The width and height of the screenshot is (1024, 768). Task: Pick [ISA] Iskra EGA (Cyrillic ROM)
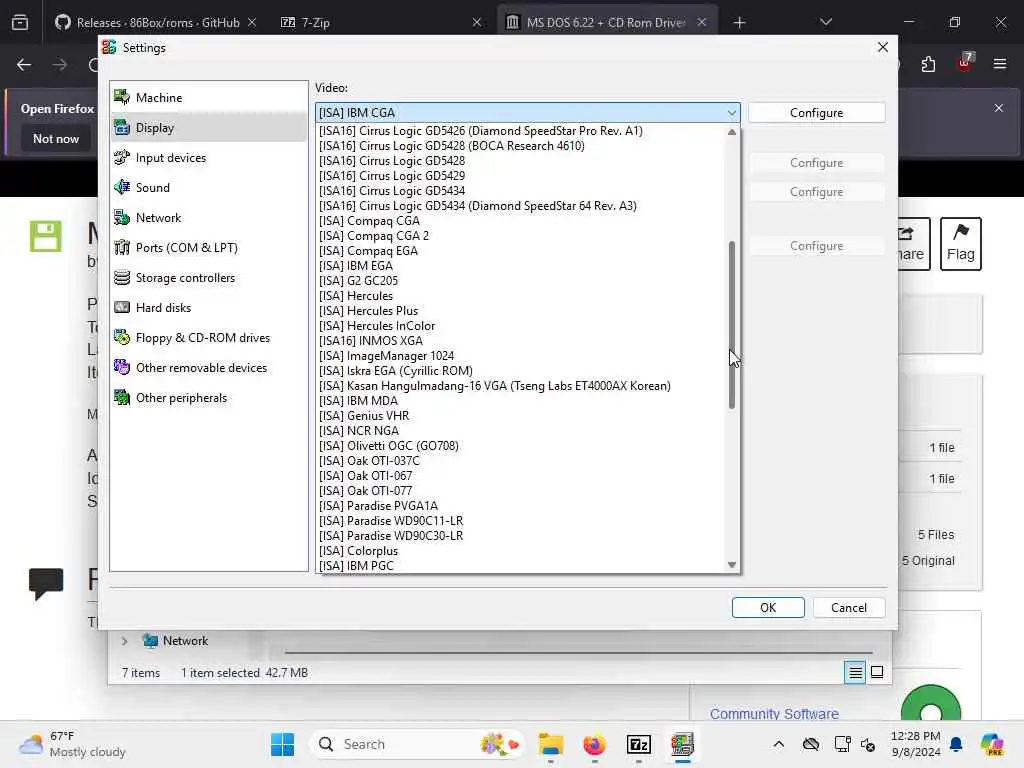point(520,371)
